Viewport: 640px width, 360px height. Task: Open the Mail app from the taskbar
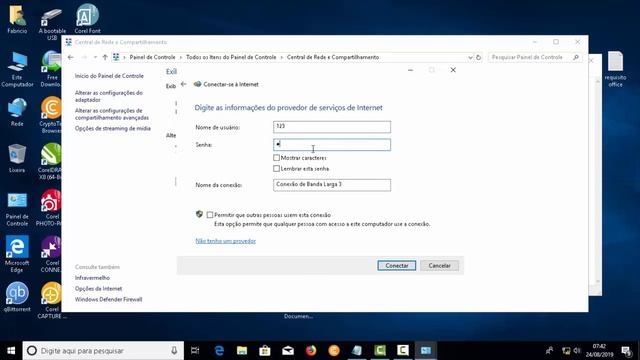pos(288,350)
